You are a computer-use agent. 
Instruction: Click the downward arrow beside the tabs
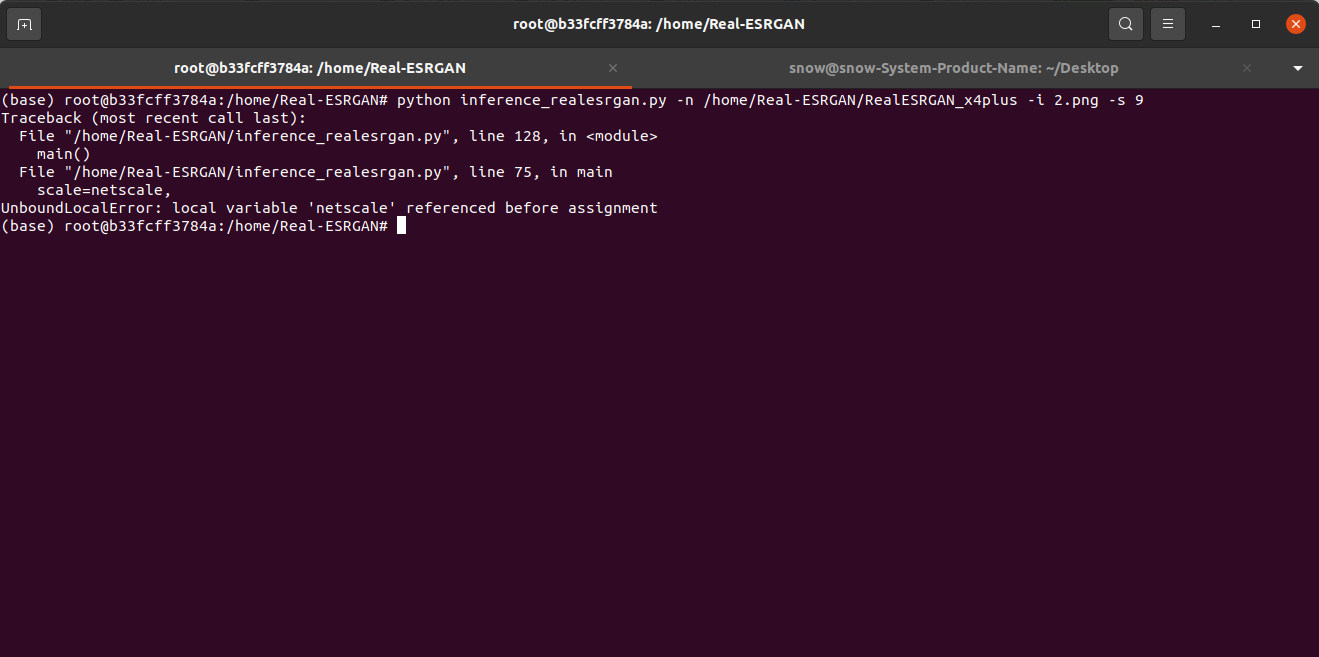1297,68
